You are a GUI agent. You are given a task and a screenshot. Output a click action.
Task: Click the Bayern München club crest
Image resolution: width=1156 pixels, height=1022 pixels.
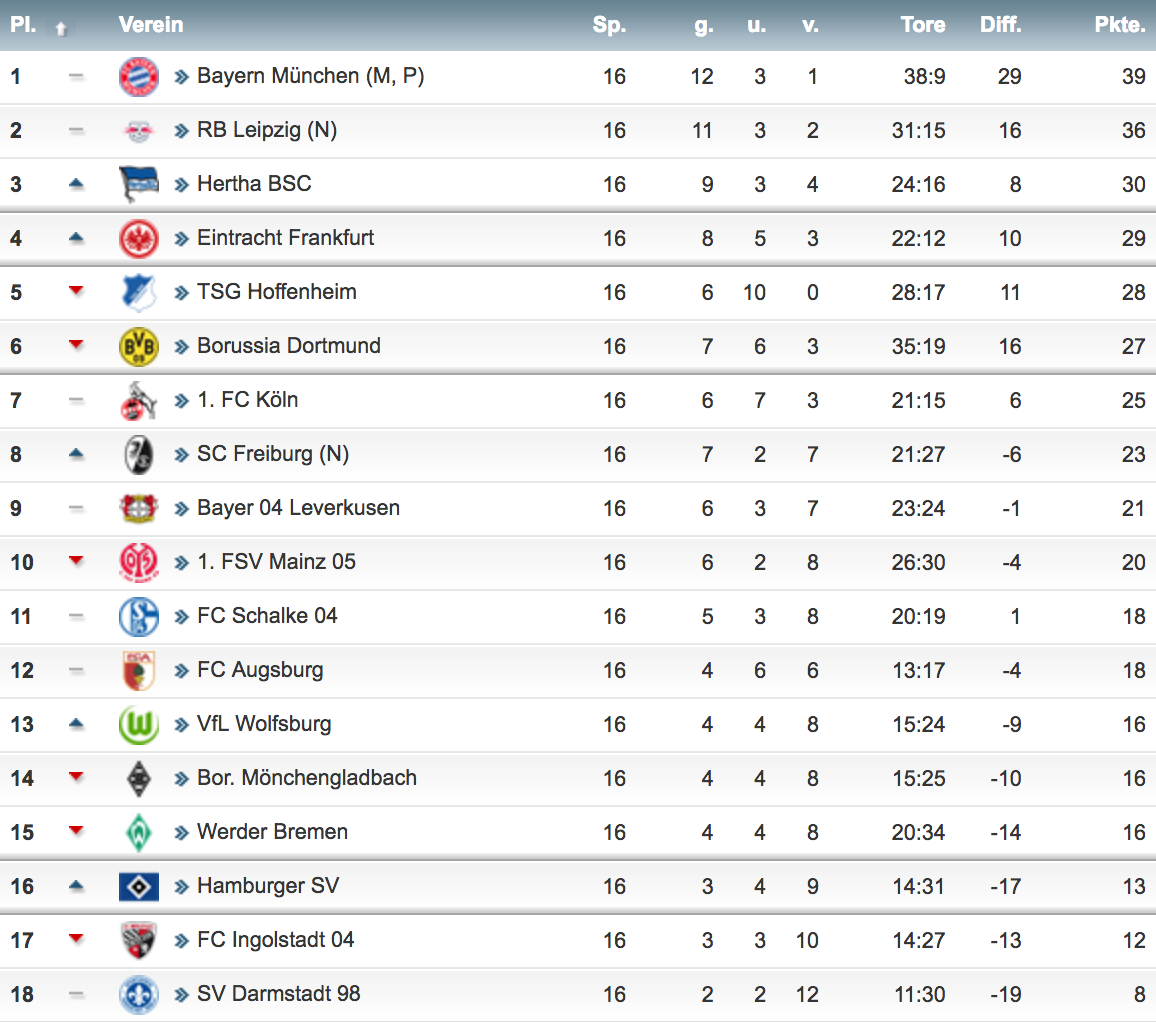tap(138, 77)
